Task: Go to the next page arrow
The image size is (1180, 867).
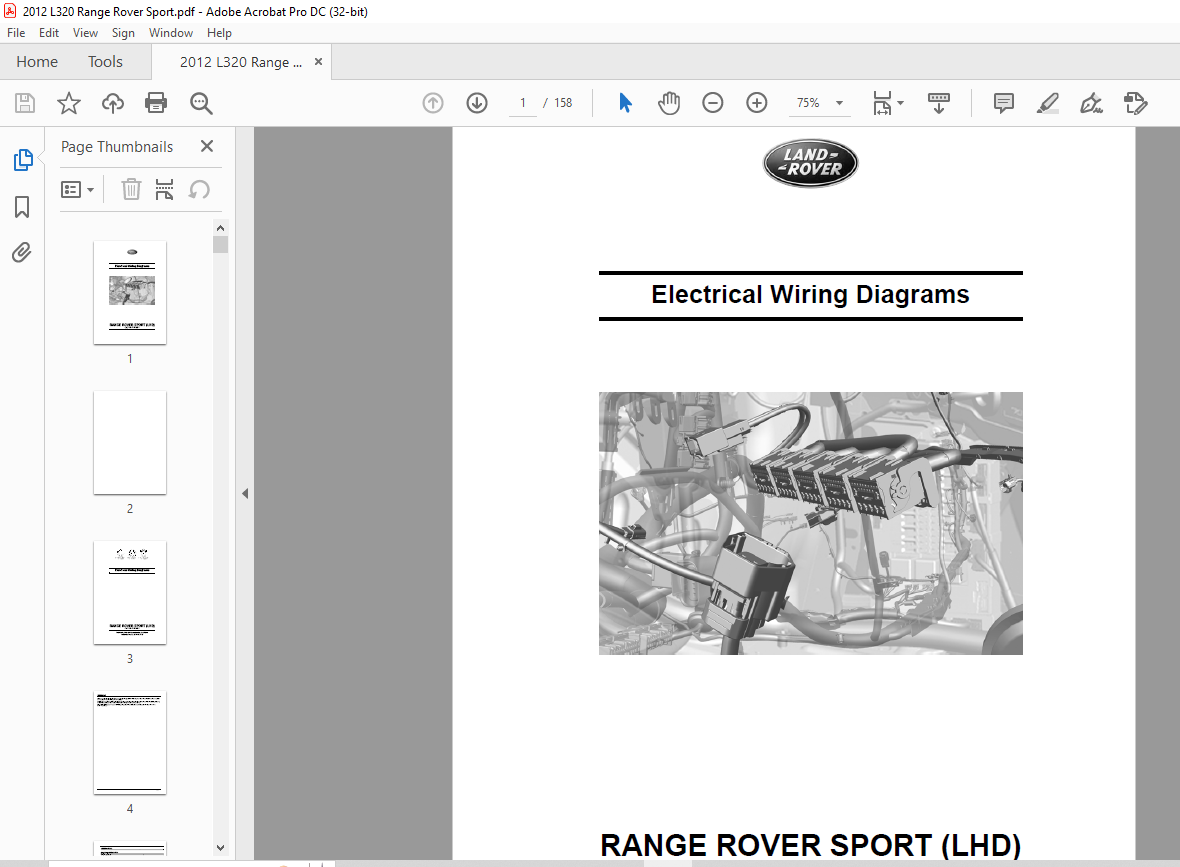Action: coord(477,103)
